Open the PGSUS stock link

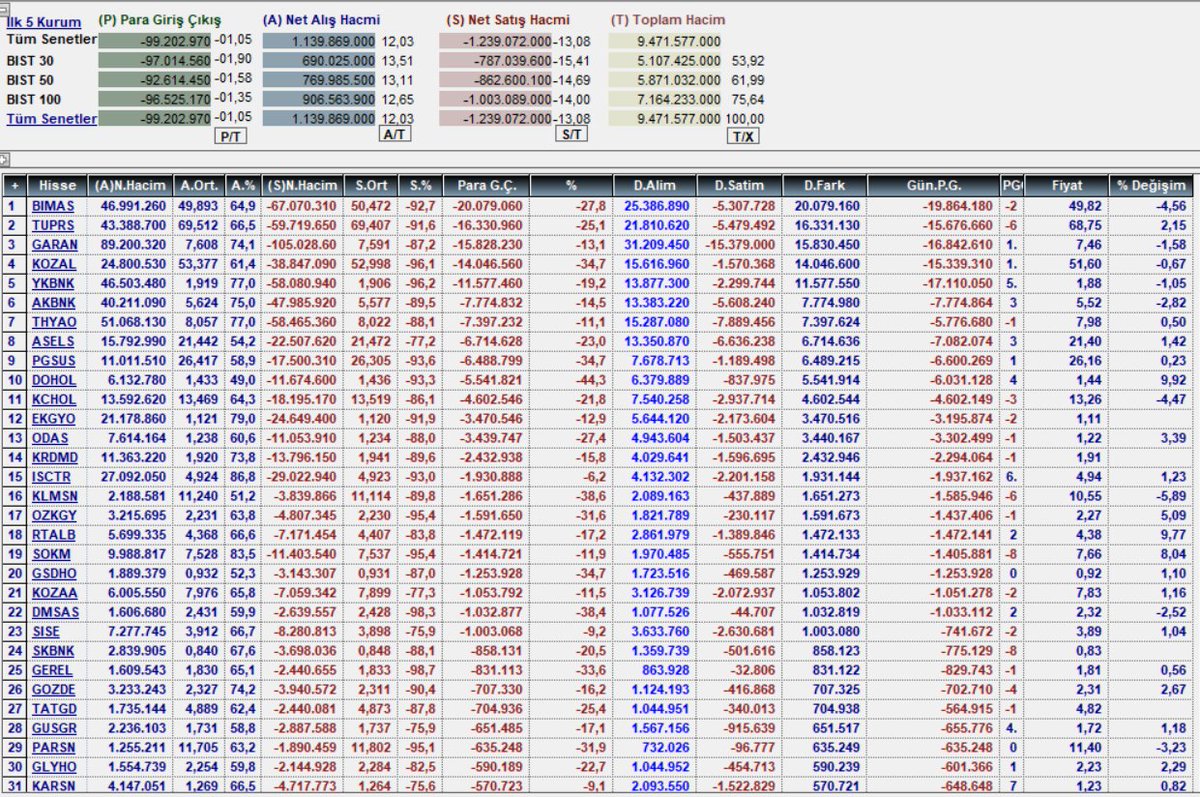pyautogui.click(x=53, y=359)
